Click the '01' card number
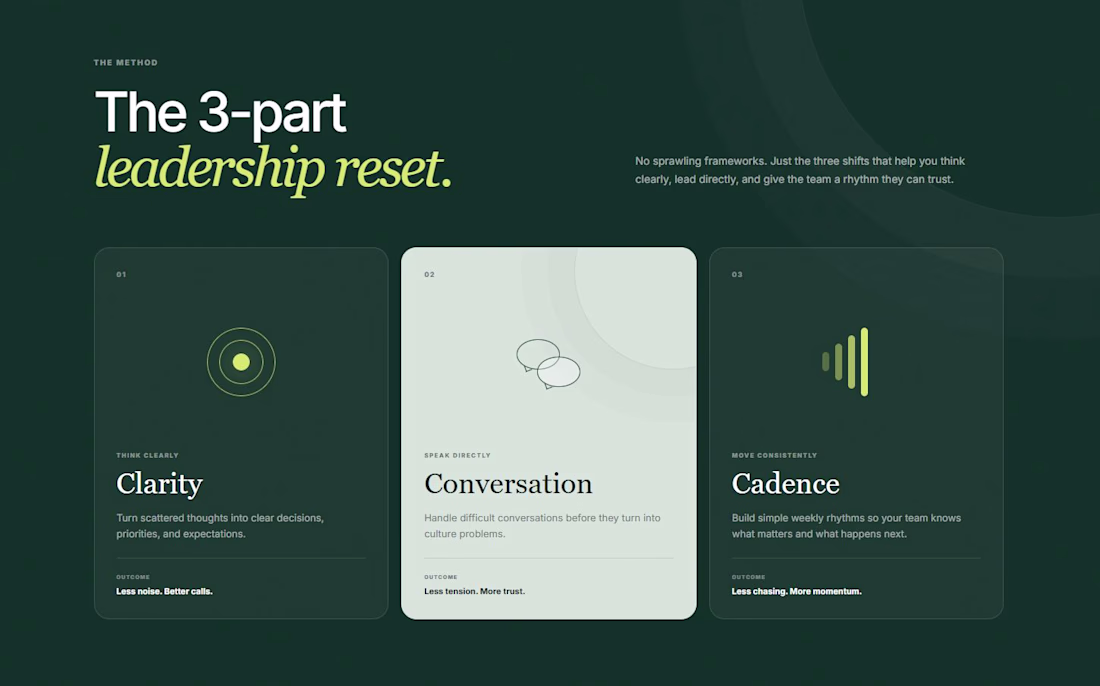The height and width of the screenshot is (686, 1100). coord(121,274)
